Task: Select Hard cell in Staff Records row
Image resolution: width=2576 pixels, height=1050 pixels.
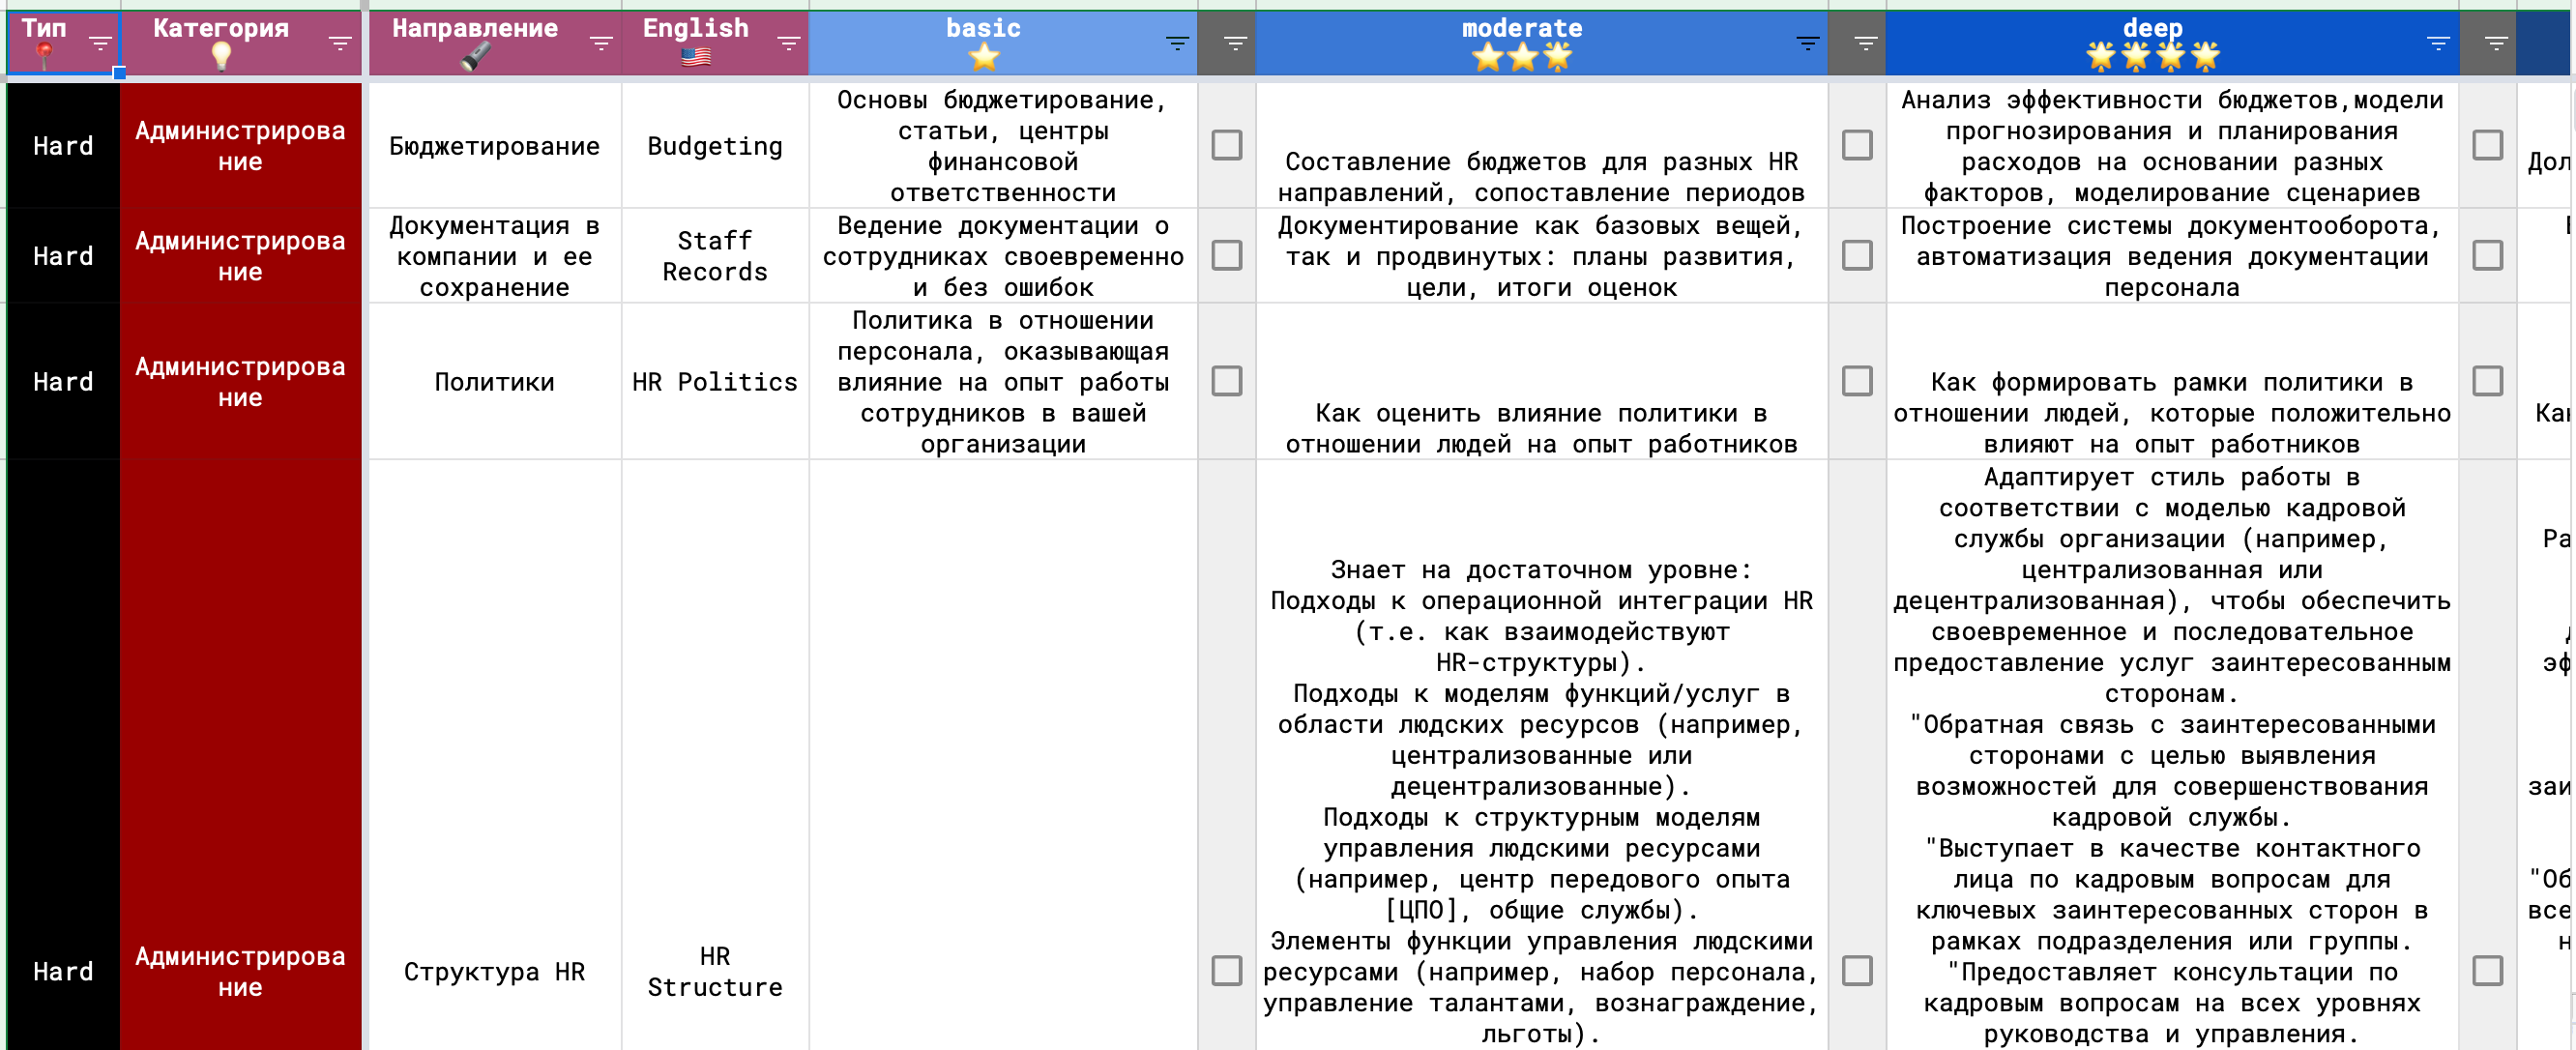Action: [x=63, y=255]
